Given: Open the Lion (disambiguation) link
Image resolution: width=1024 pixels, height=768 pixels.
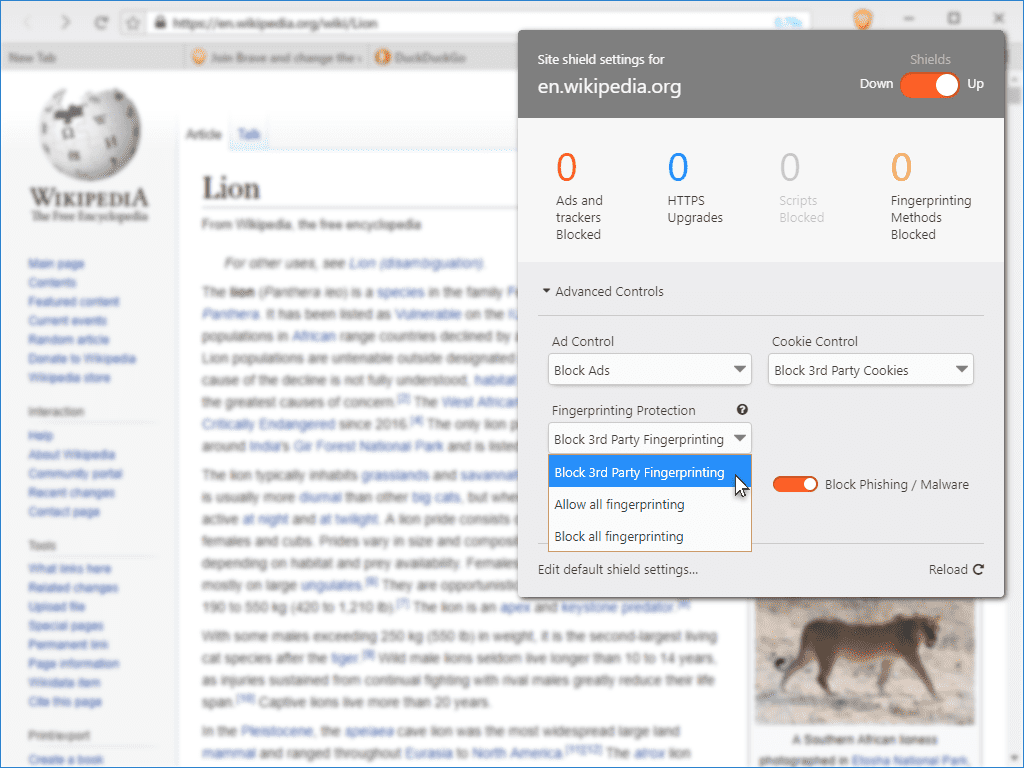Looking at the screenshot, I should click(x=416, y=263).
